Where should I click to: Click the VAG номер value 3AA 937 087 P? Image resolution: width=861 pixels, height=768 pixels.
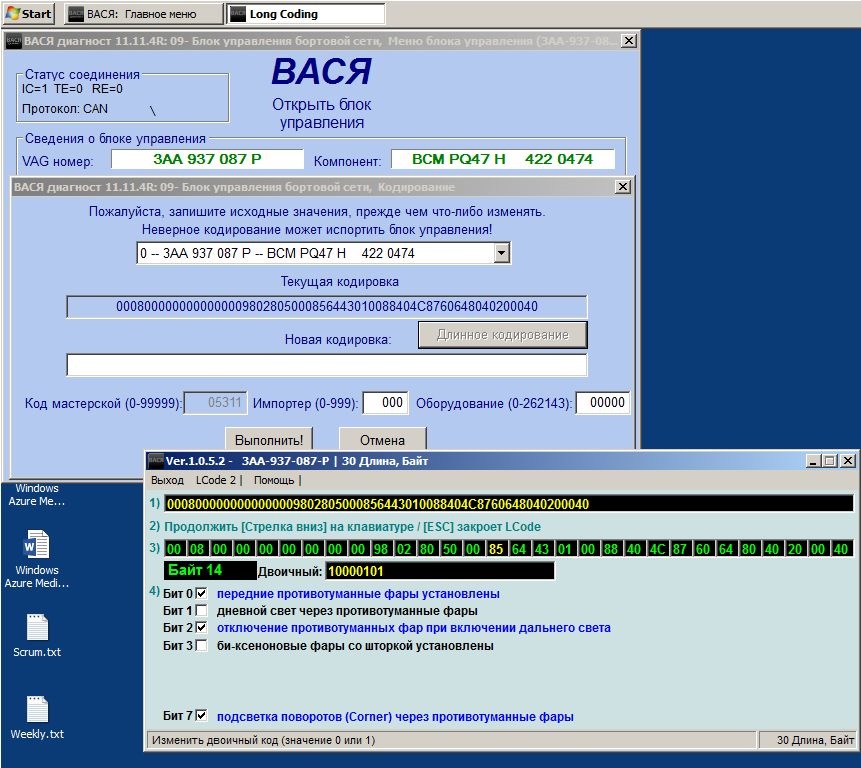(x=207, y=159)
